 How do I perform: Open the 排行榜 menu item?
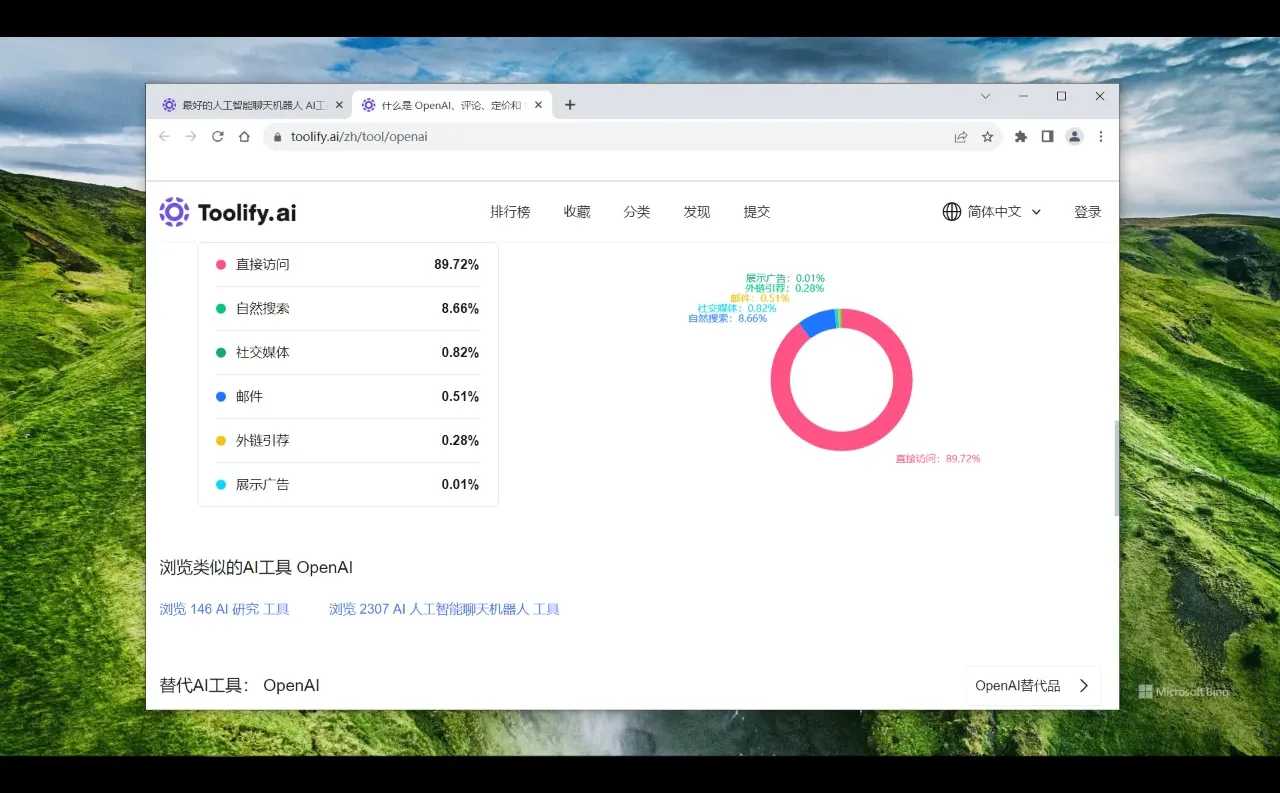click(x=510, y=211)
